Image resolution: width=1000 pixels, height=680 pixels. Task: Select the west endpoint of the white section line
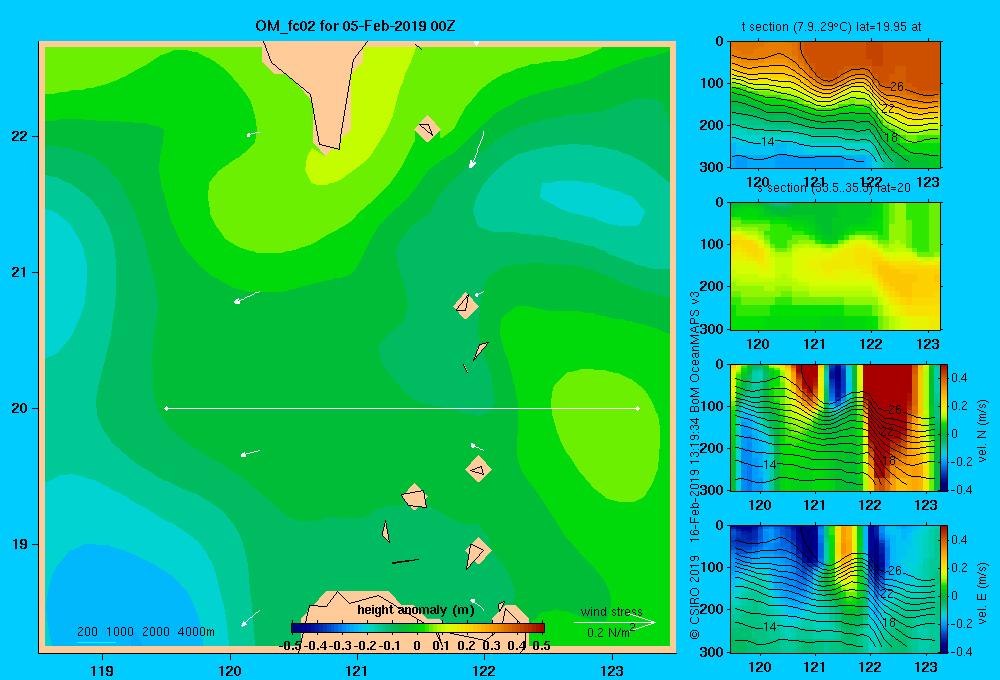click(x=166, y=408)
